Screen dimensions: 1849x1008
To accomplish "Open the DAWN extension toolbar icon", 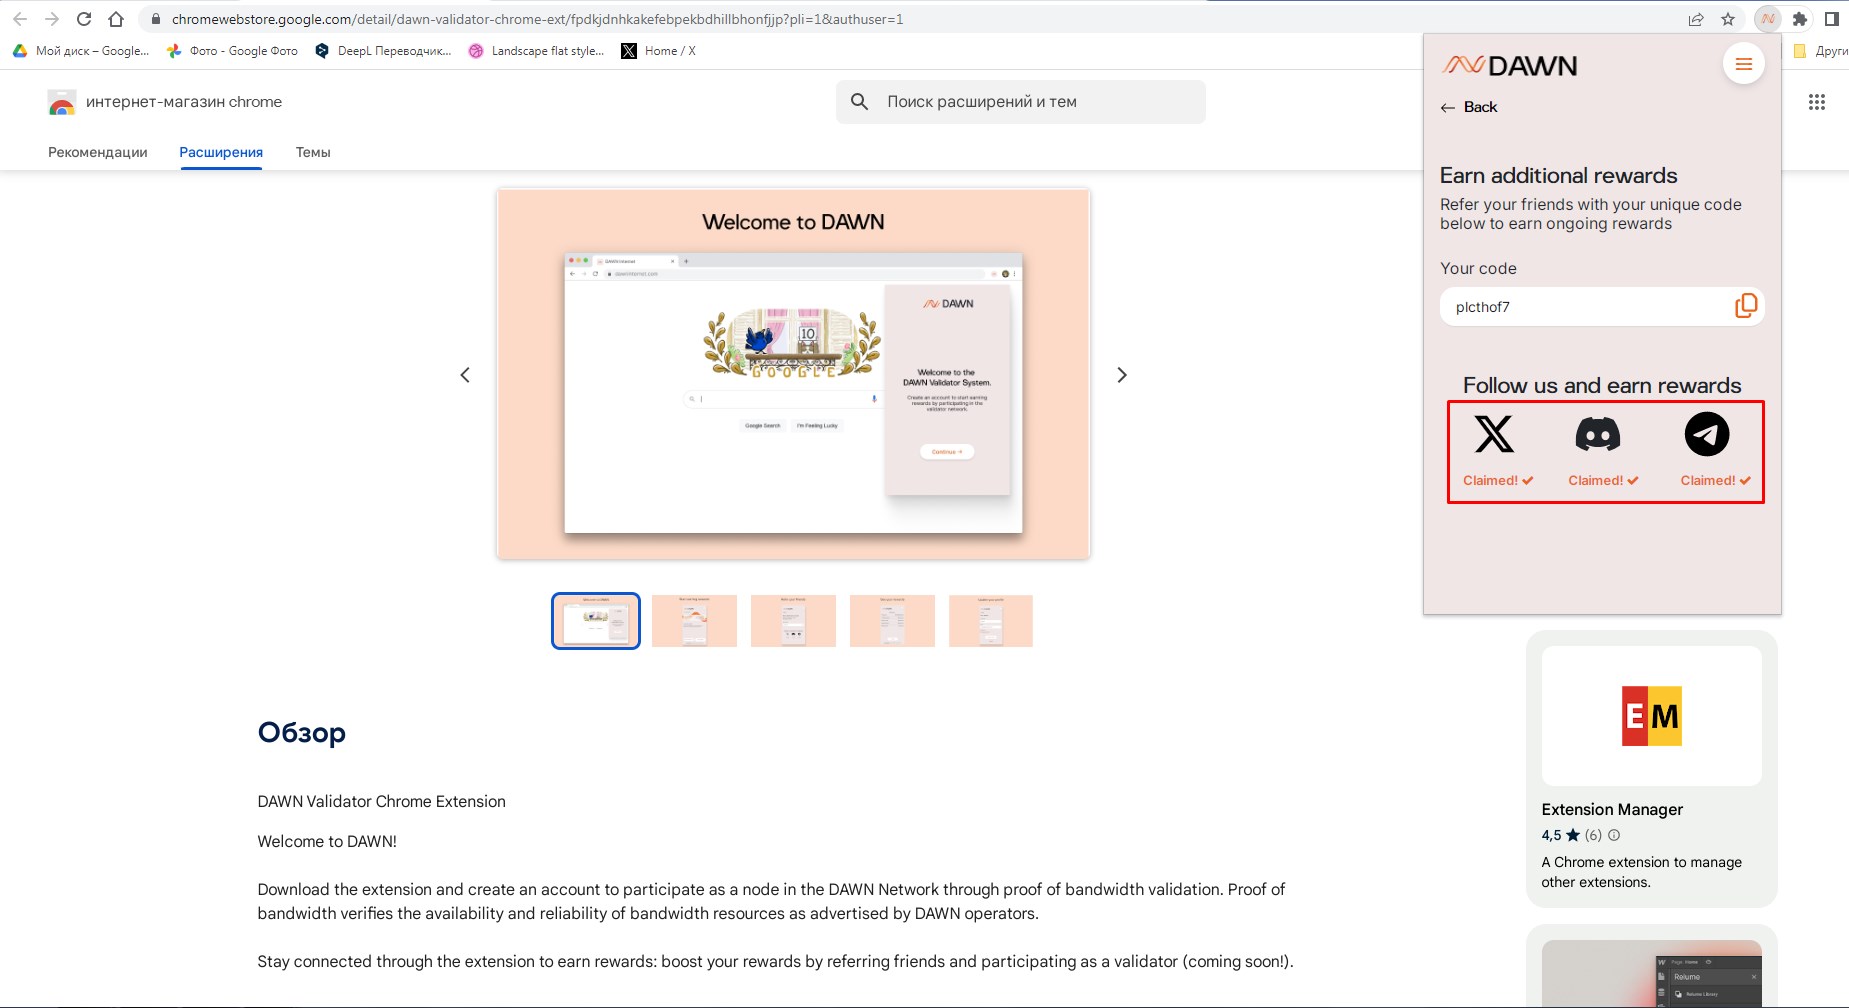I will pos(1768,19).
